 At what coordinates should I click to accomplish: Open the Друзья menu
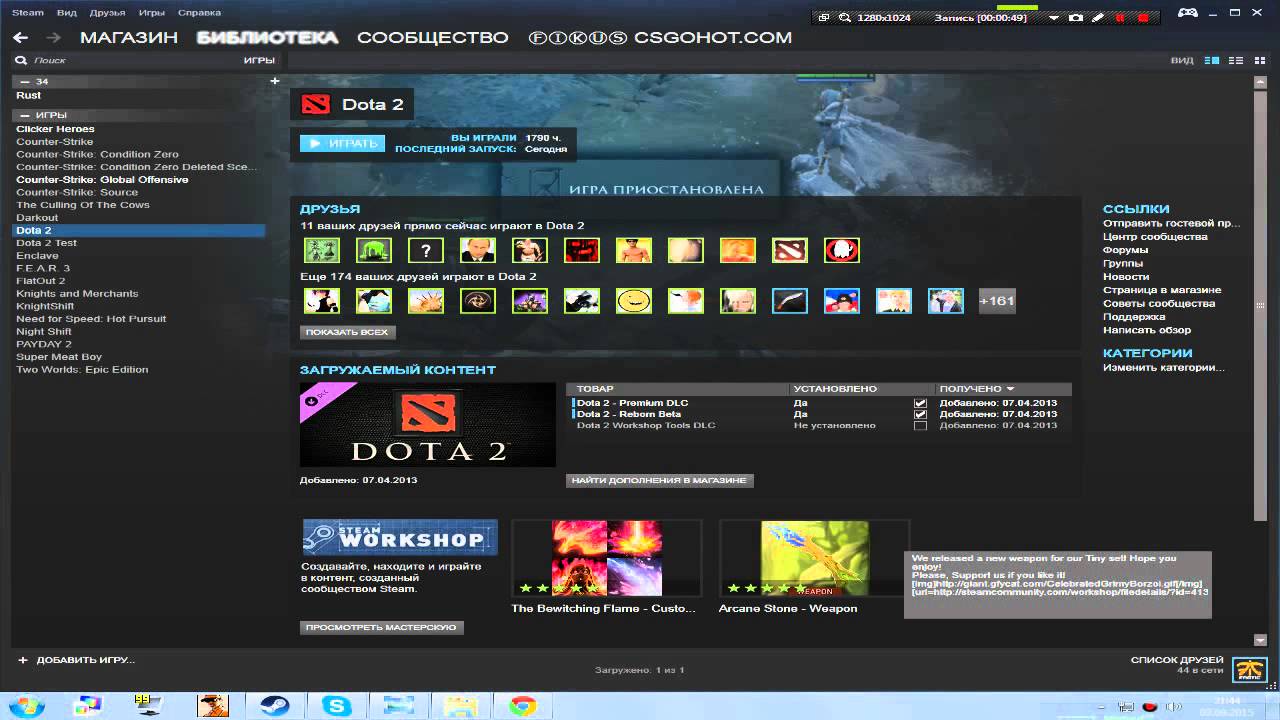[107, 13]
